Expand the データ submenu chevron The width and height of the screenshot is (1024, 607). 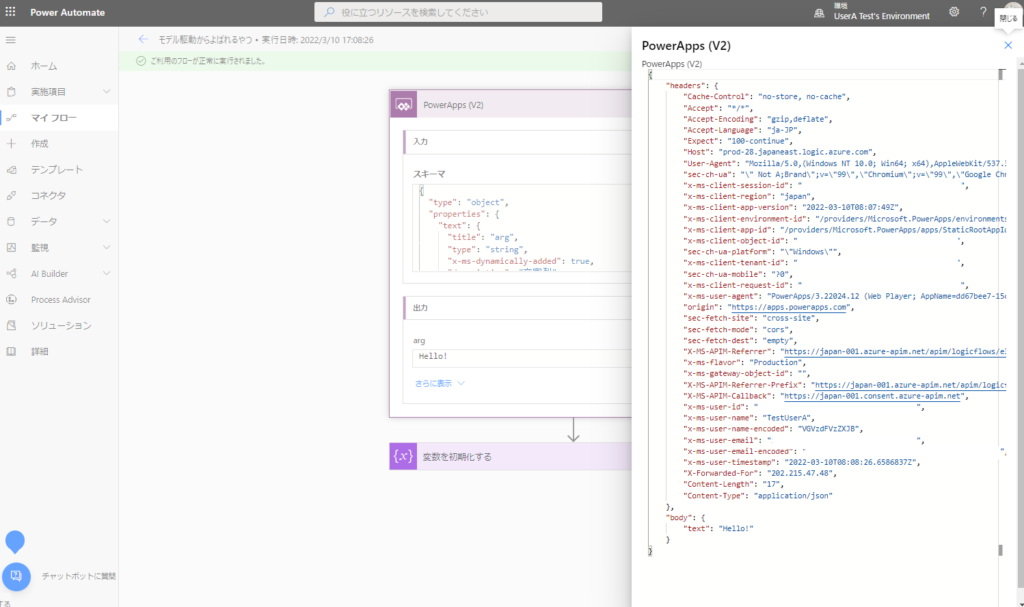pyautogui.click(x=106, y=221)
